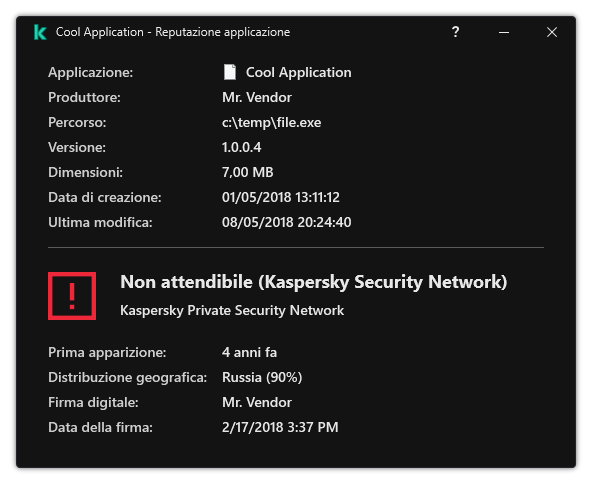The height and width of the screenshot is (484, 592).
Task: Click the Cool Application file icon
Action: click(x=230, y=72)
